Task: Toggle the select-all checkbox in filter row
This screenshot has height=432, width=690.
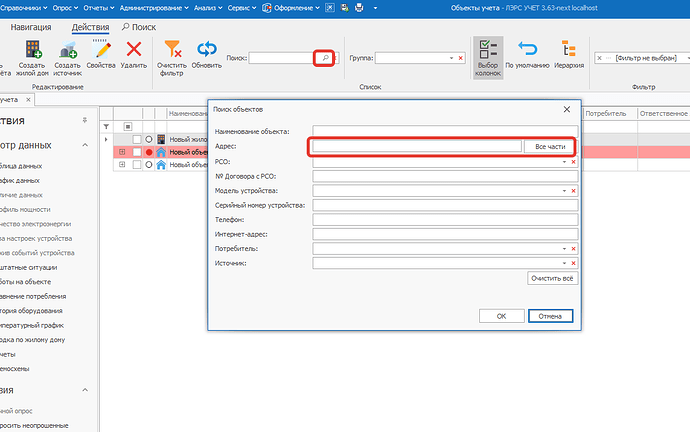Action: tap(128, 127)
